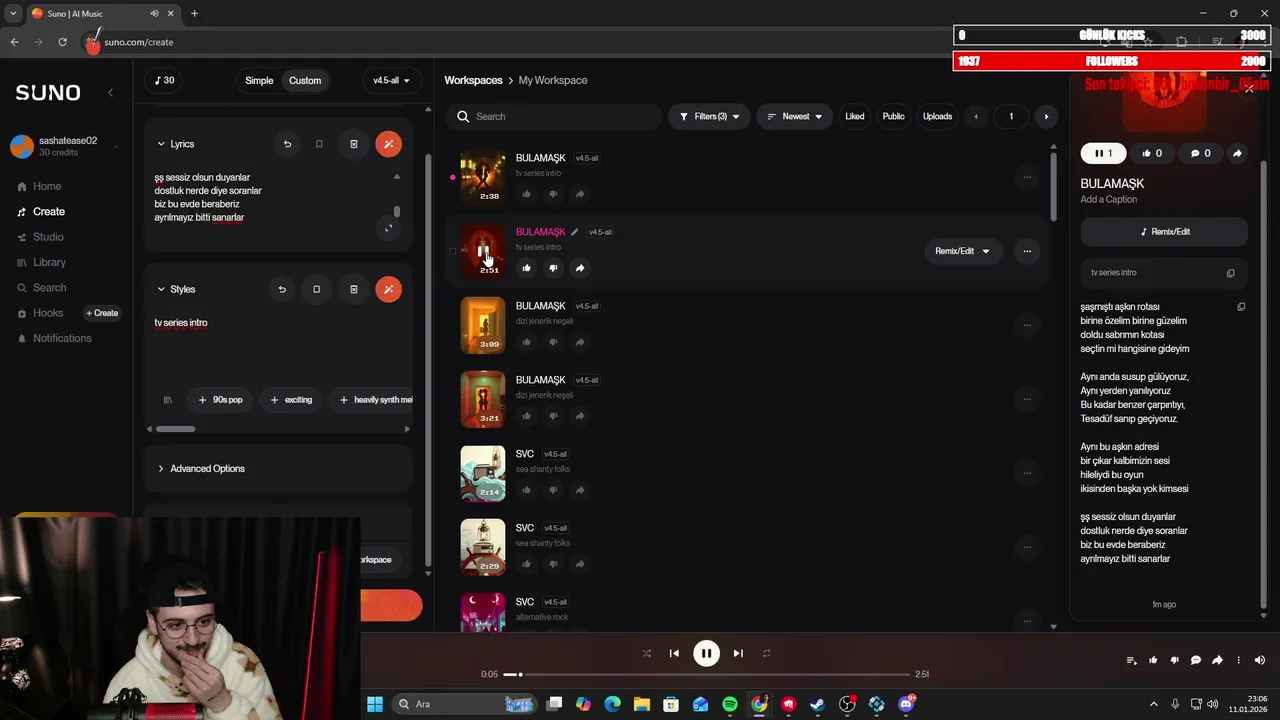Generate lyrics with the orange magic wand

(388, 144)
